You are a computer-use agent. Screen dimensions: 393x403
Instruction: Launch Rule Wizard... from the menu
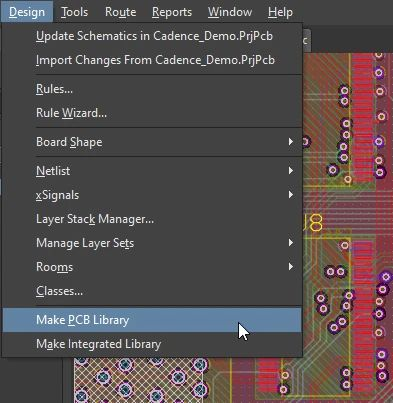click(152, 113)
